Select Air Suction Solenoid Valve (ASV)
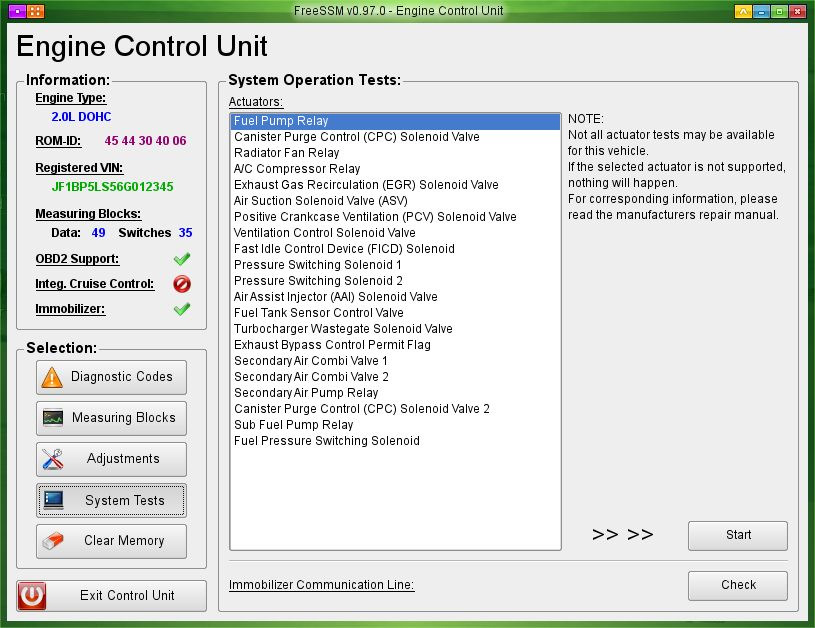Viewport: 815px width, 628px height. coord(395,201)
